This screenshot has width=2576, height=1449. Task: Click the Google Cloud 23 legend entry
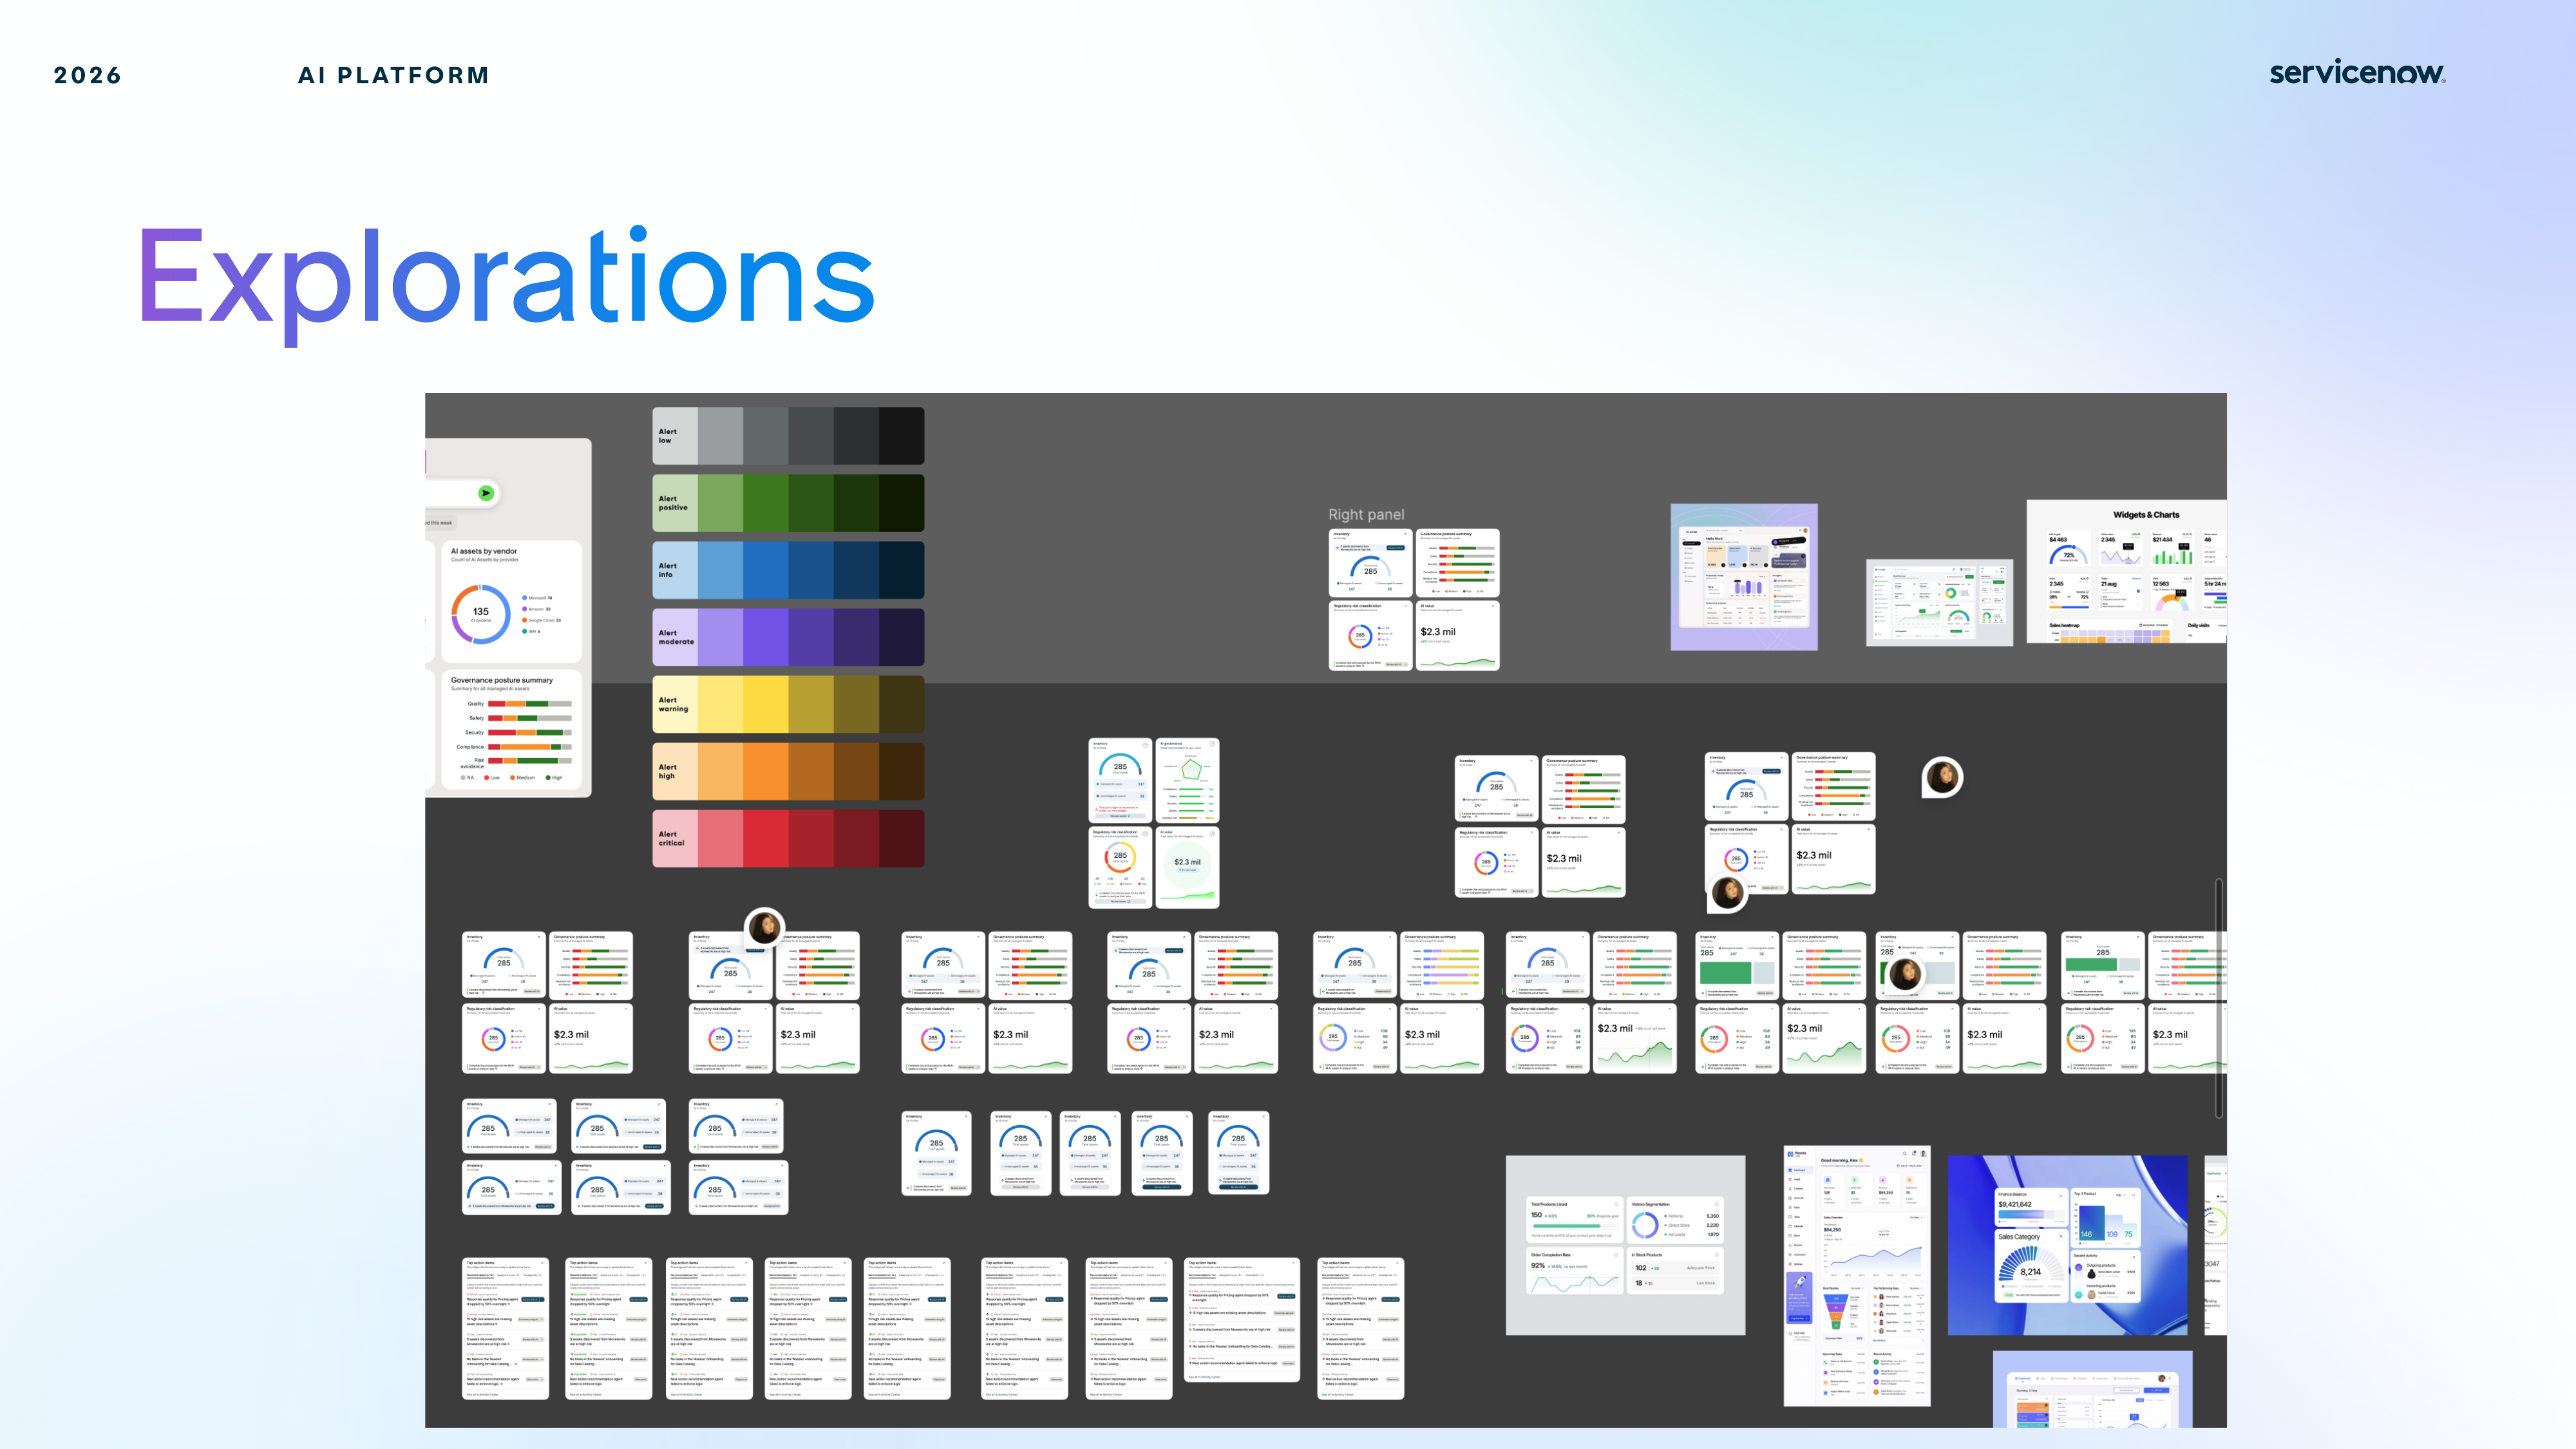click(x=541, y=620)
